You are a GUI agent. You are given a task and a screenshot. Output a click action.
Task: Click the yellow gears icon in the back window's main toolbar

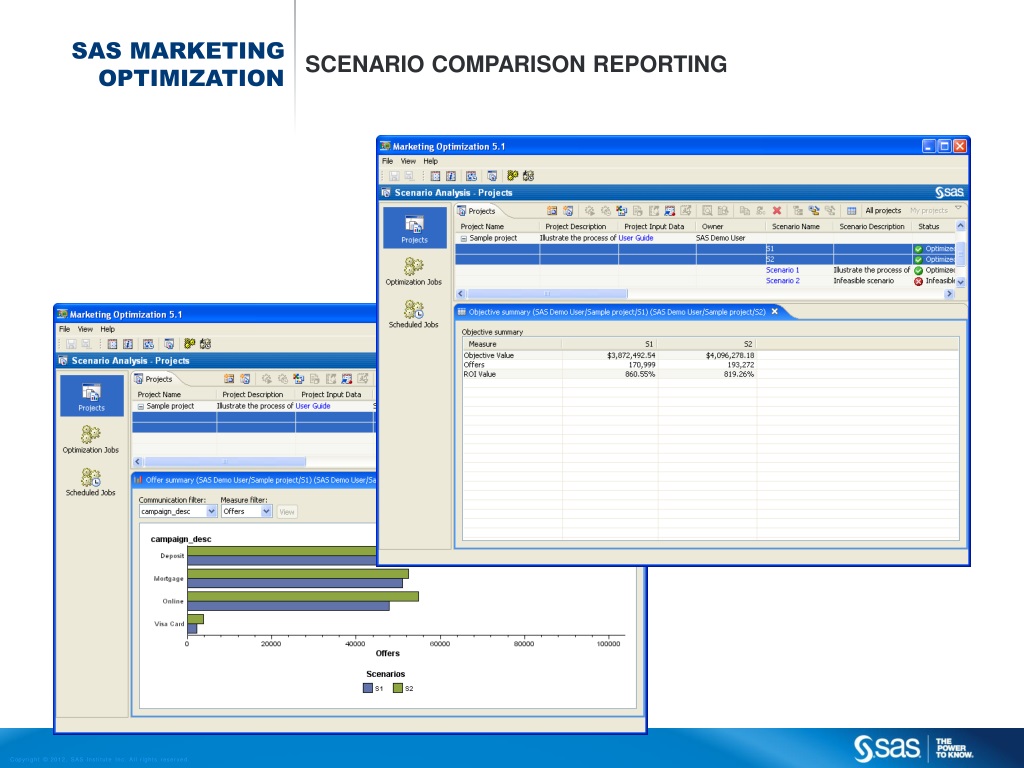(189, 344)
